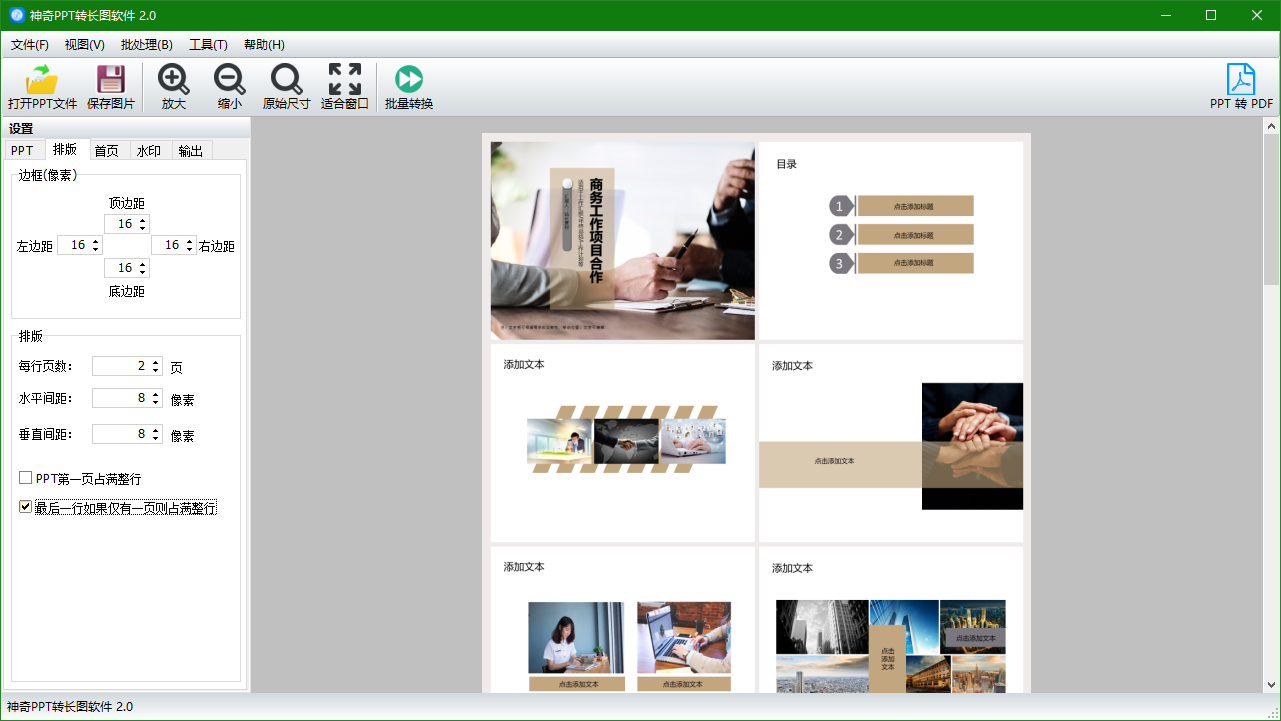Click the PPT to PDF icon
Screen dimensions: 1281x721
coord(1241,80)
